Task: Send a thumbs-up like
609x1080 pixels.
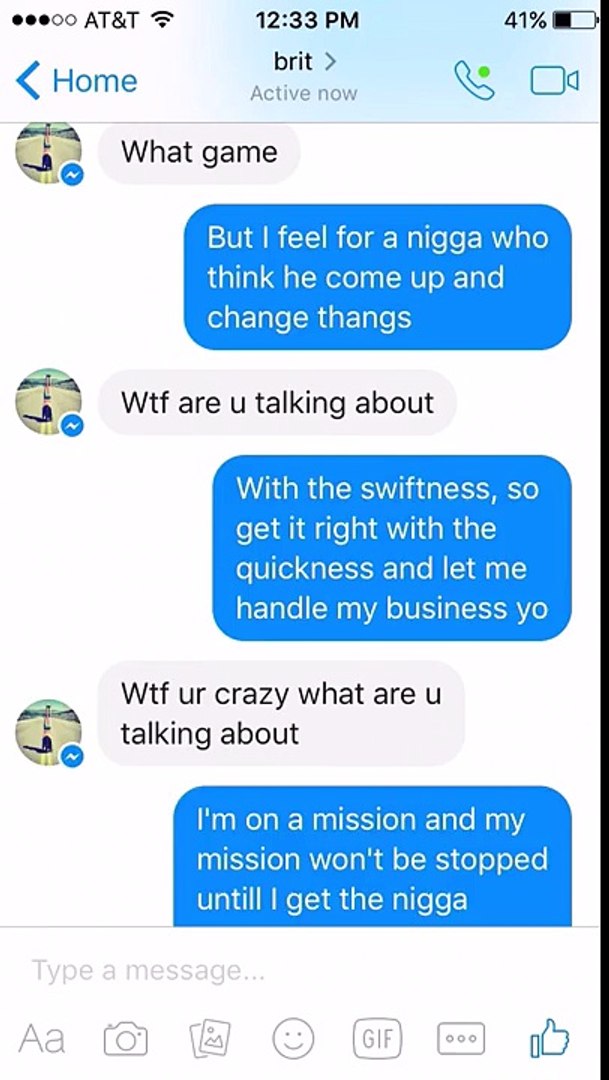Action: coord(549,1038)
